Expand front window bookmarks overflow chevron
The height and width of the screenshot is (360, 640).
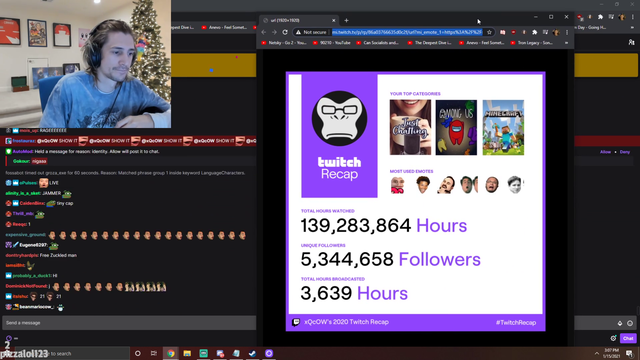pyautogui.click(x=566, y=43)
